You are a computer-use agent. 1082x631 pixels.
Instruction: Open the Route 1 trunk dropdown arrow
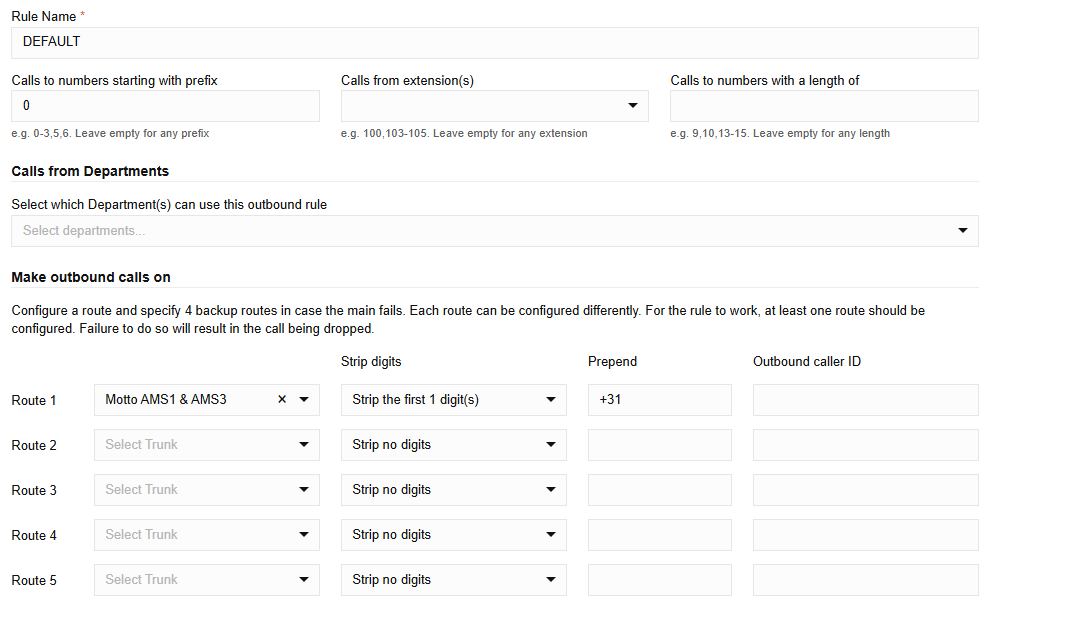click(304, 400)
